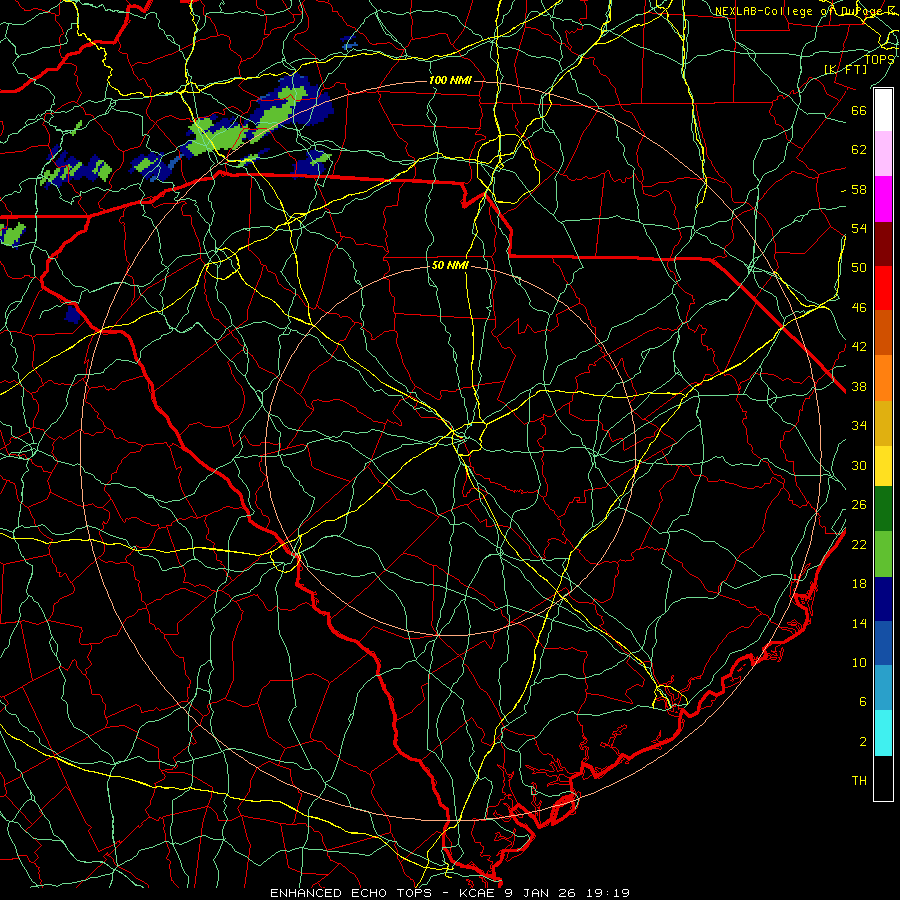Screen dimensions: 900x900
Task: Click the 22 legend value
Action: click(859, 544)
